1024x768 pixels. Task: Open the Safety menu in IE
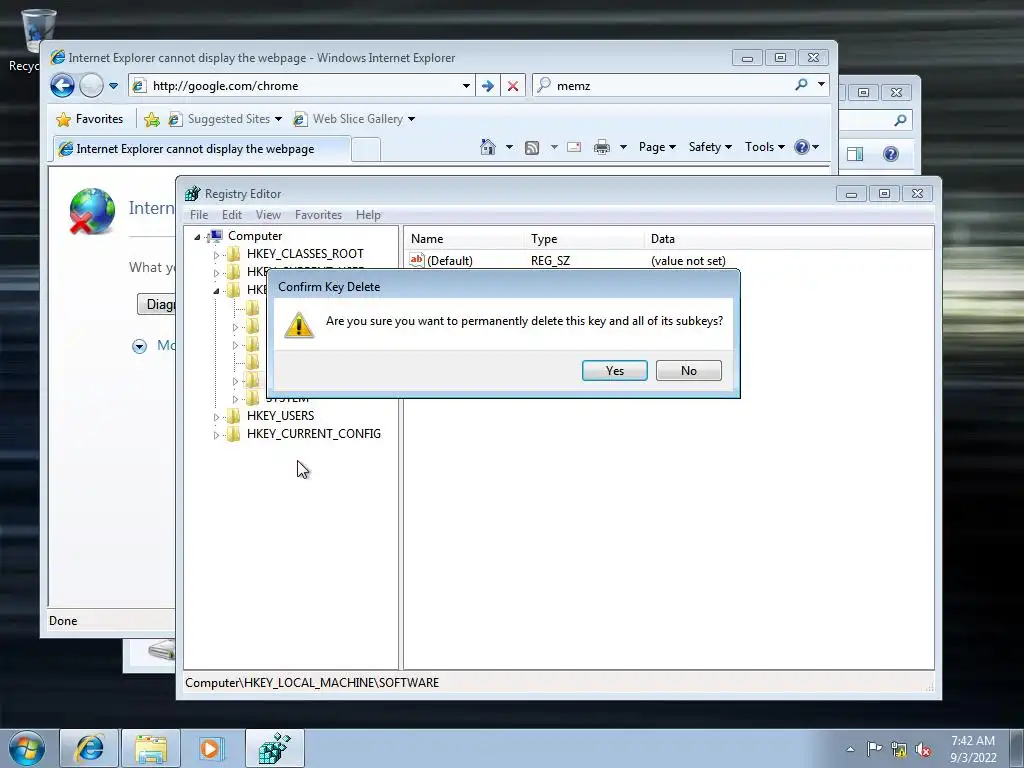[710, 147]
